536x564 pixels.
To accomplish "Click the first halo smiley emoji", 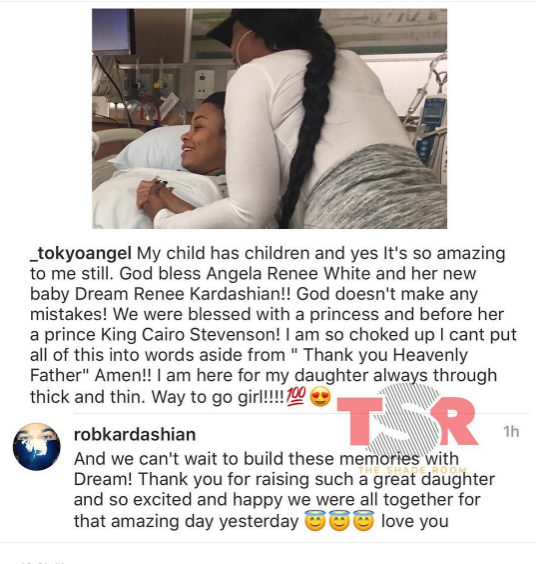I will coord(315,520).
